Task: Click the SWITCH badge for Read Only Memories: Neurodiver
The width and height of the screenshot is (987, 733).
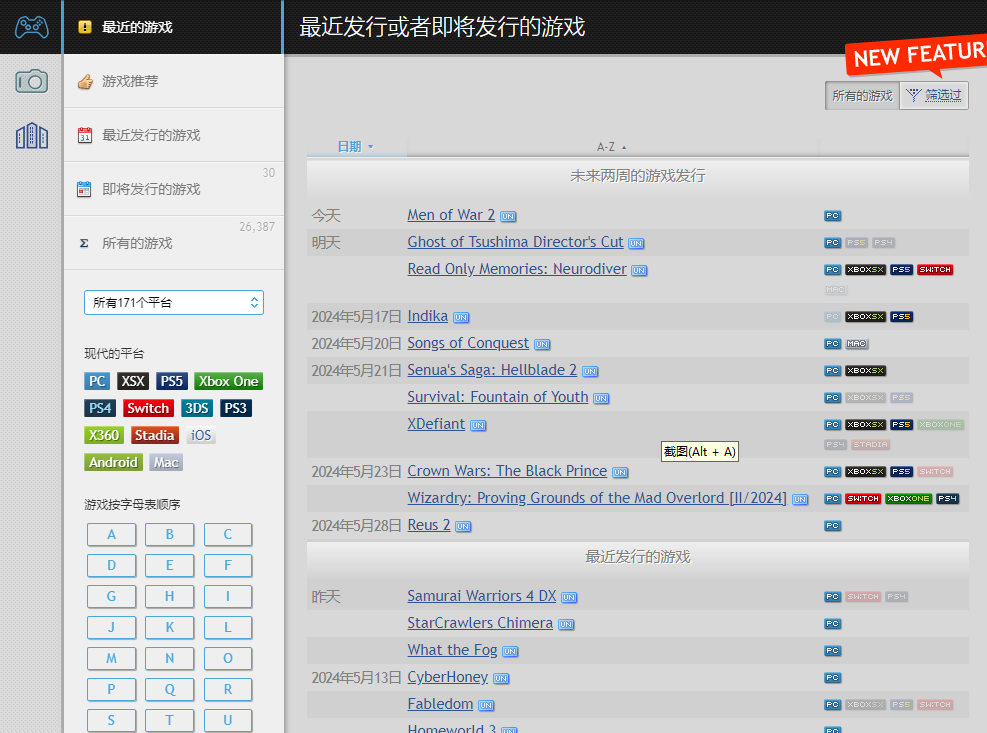Action: tap(935, 270)
